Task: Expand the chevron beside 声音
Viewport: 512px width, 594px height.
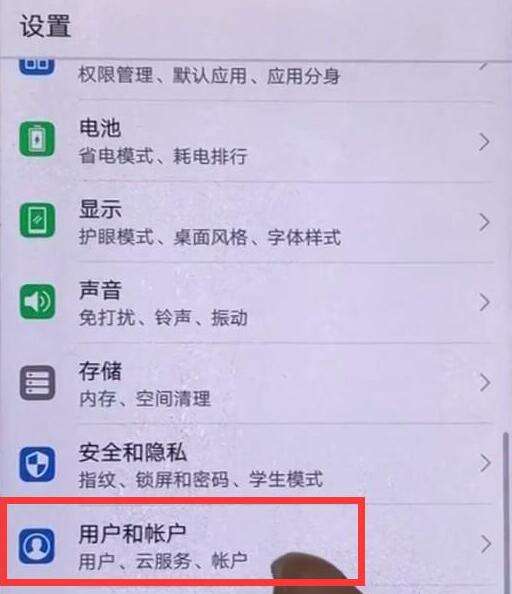Action: [x=484, y=303]
